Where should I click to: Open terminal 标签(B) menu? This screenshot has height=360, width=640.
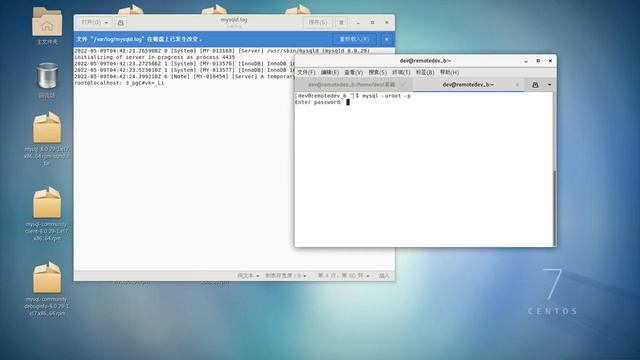point(425,72)
